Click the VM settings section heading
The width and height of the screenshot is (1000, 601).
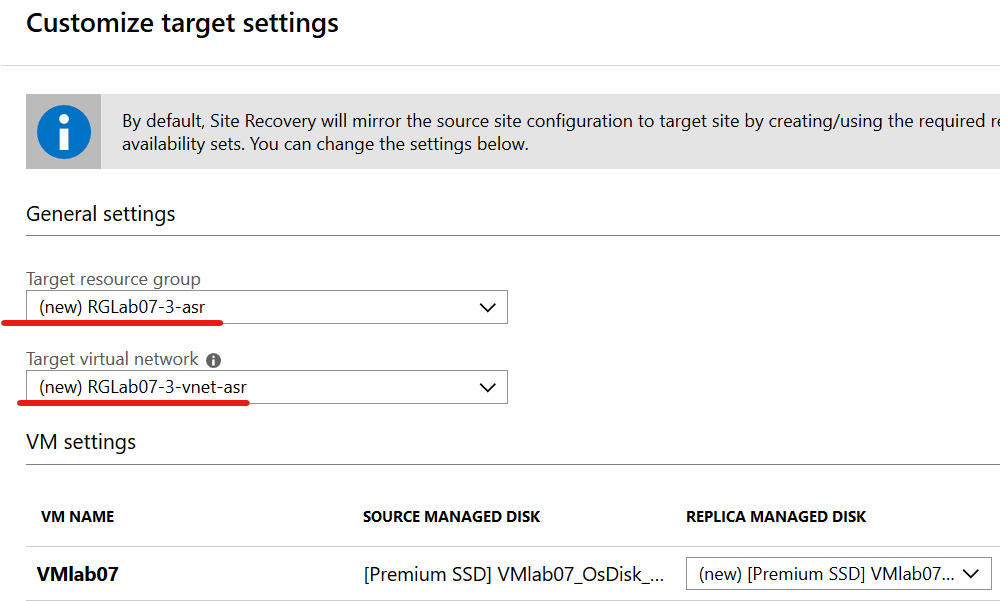point(81,442)
